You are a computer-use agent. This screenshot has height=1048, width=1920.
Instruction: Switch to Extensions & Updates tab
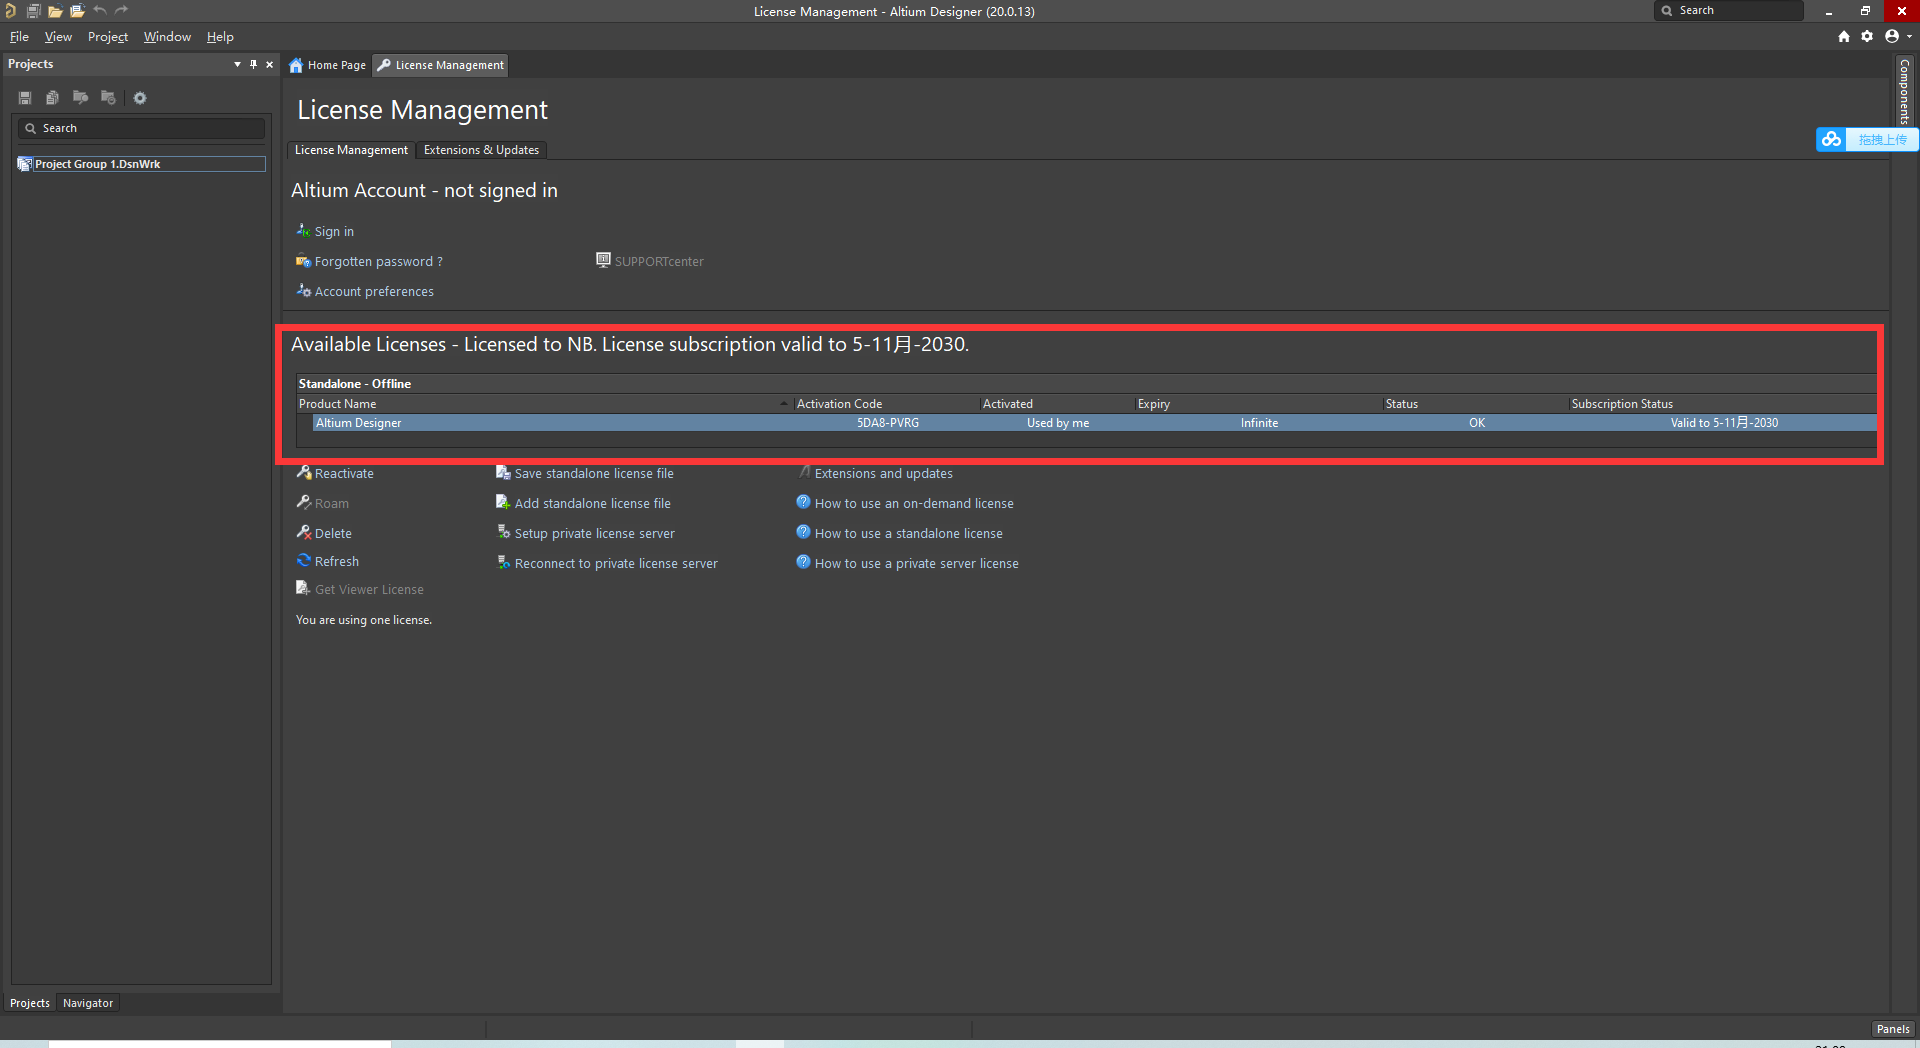click(x=481, y=150)
